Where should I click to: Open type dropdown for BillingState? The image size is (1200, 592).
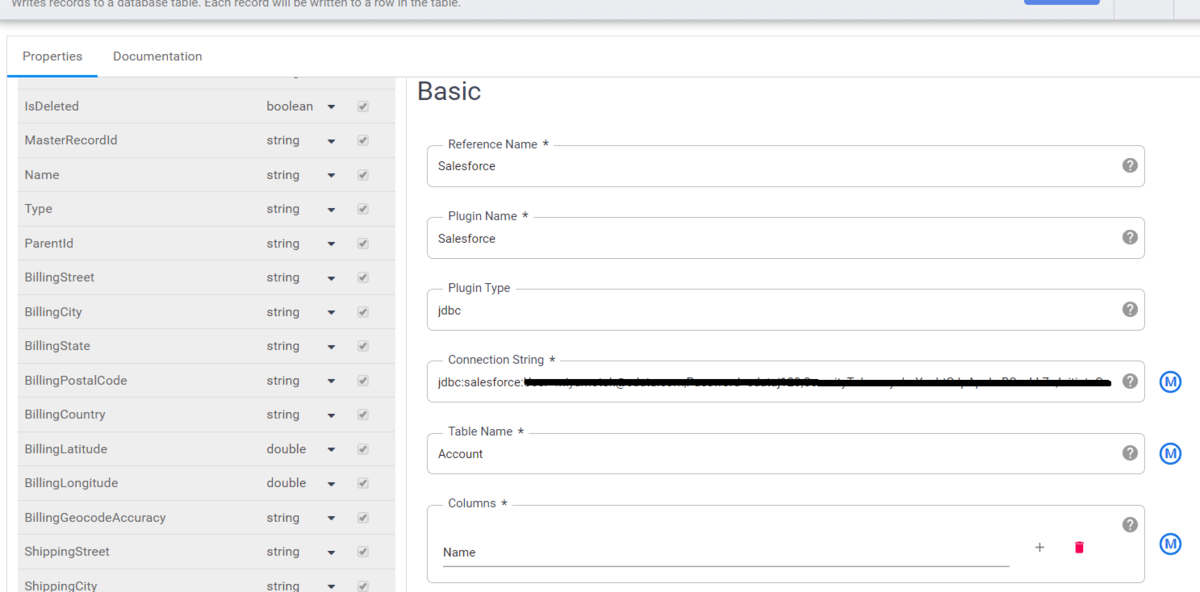coord(301,346)
